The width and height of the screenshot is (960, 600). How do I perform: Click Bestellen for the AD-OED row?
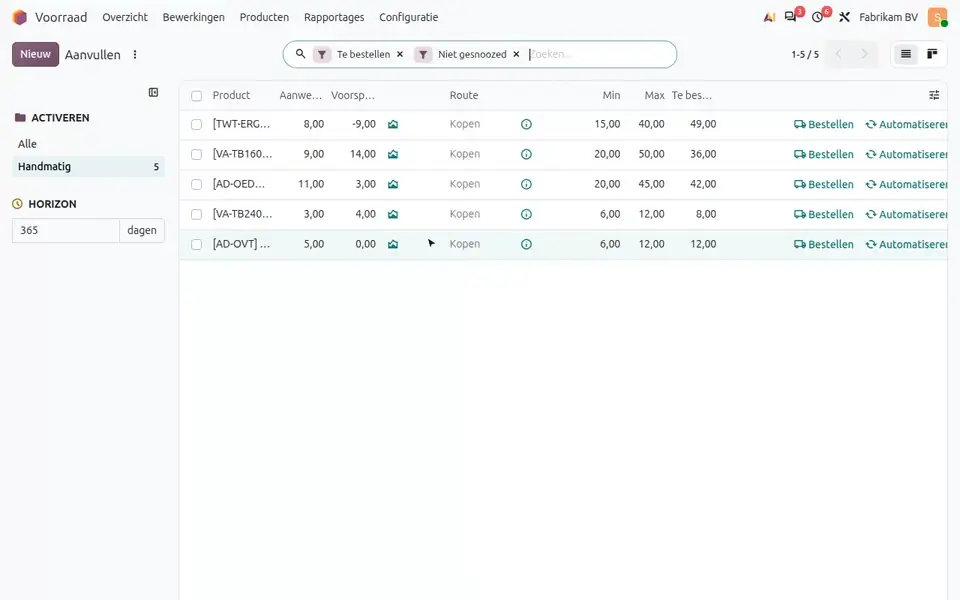823,184
